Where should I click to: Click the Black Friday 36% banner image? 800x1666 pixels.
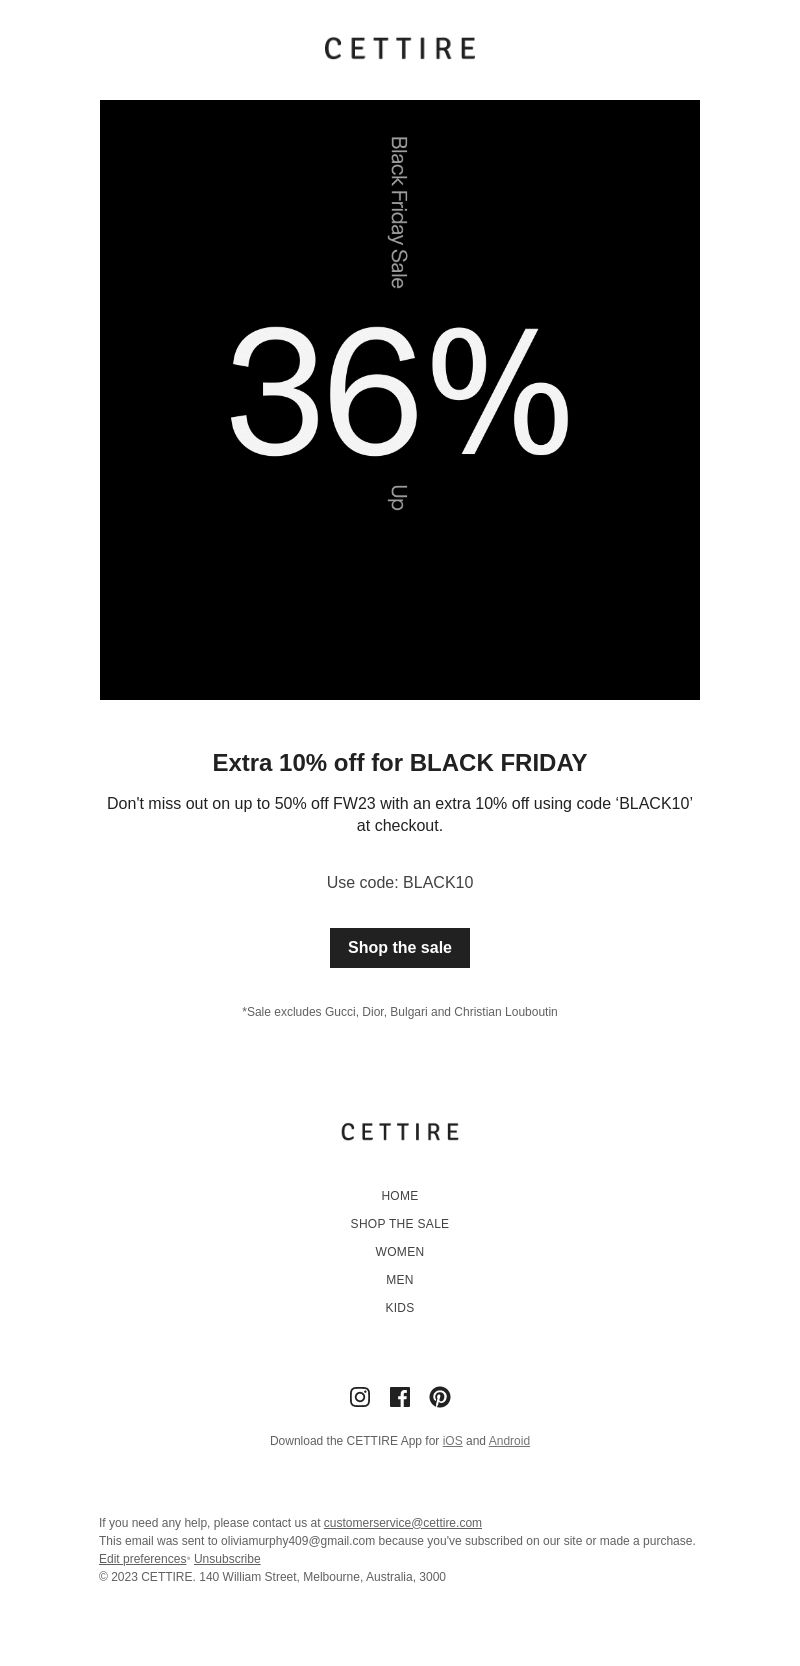click(x=400, y=400)
